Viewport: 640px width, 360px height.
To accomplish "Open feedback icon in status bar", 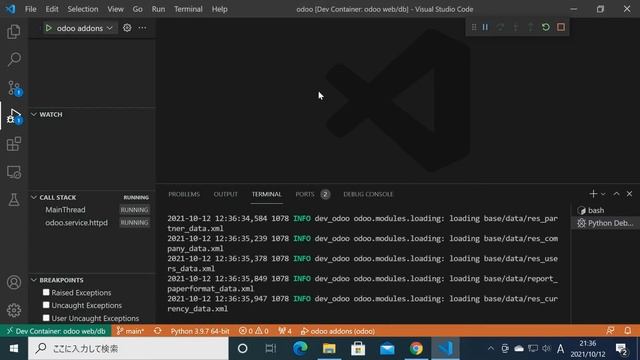I will [610, 331].
